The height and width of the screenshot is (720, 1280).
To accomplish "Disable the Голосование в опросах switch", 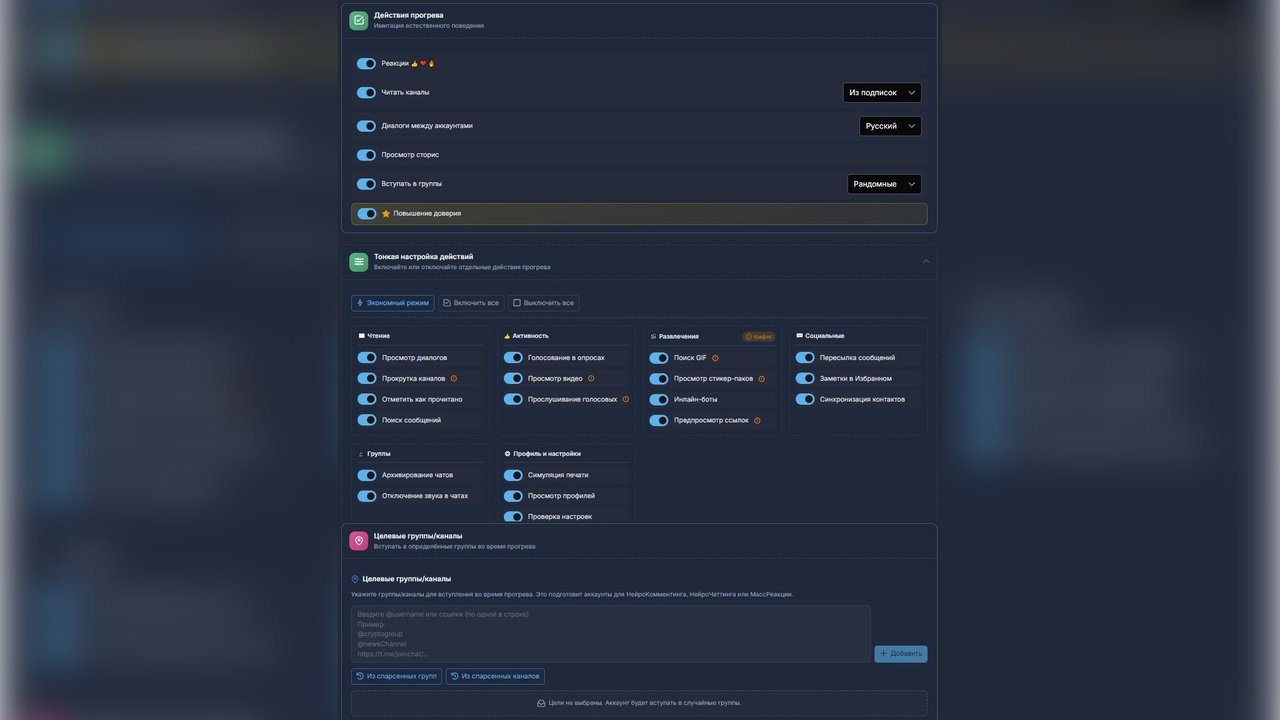I will pyautogui.click(x=513, y=358).
